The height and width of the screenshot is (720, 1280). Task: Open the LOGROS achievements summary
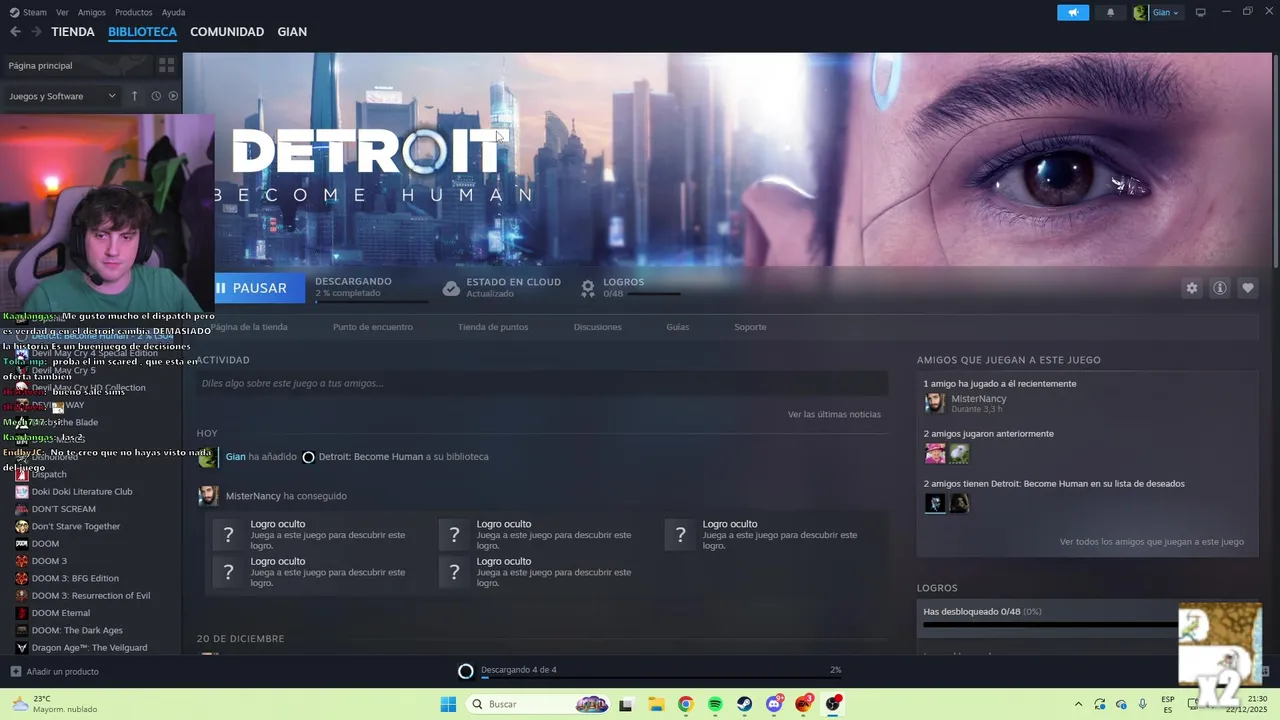point(630,288)
